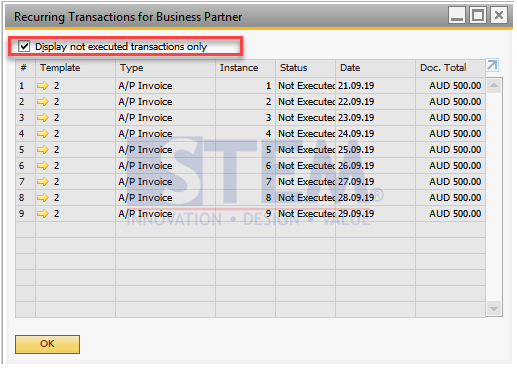Open template link arrow in row 1
Screen dimensions: 517x369
43,86
